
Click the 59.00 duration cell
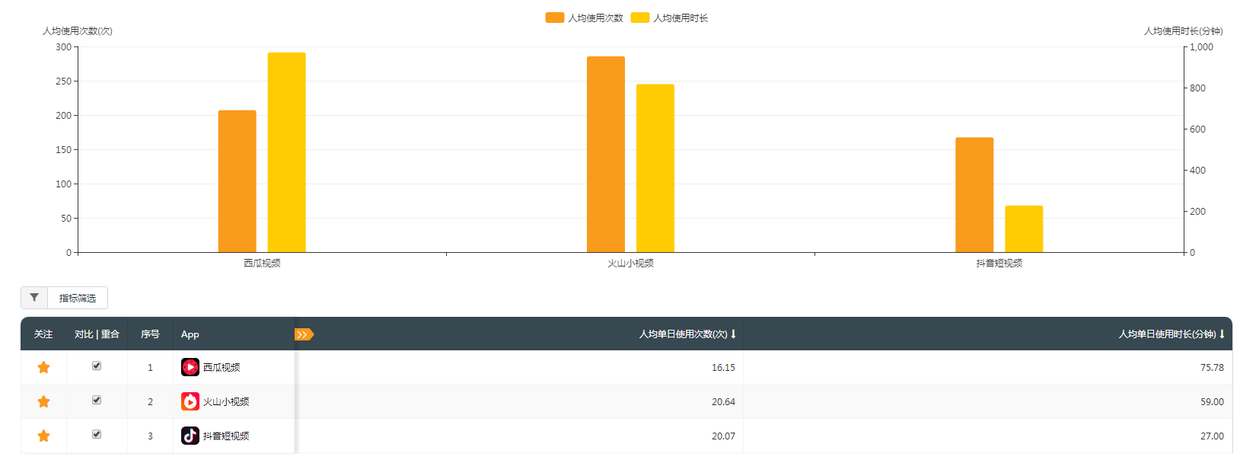pyautogui.click(x=1212, y=402)
